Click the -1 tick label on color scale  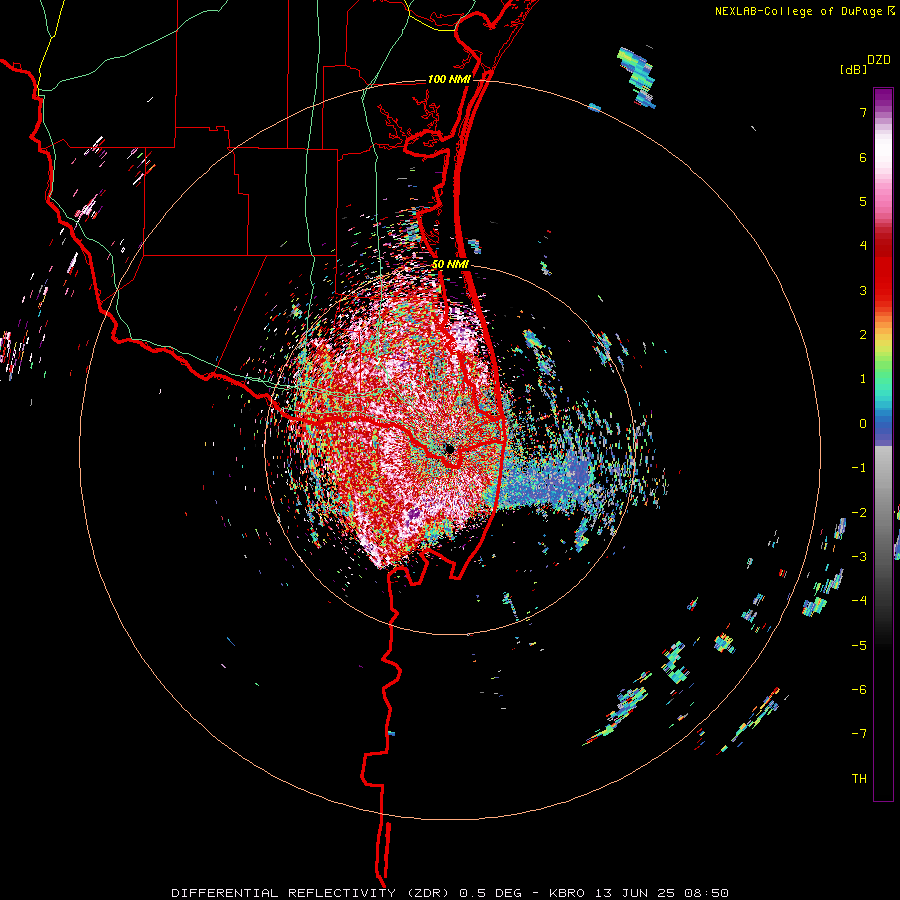pyautogui.click(x=859, y=468)
